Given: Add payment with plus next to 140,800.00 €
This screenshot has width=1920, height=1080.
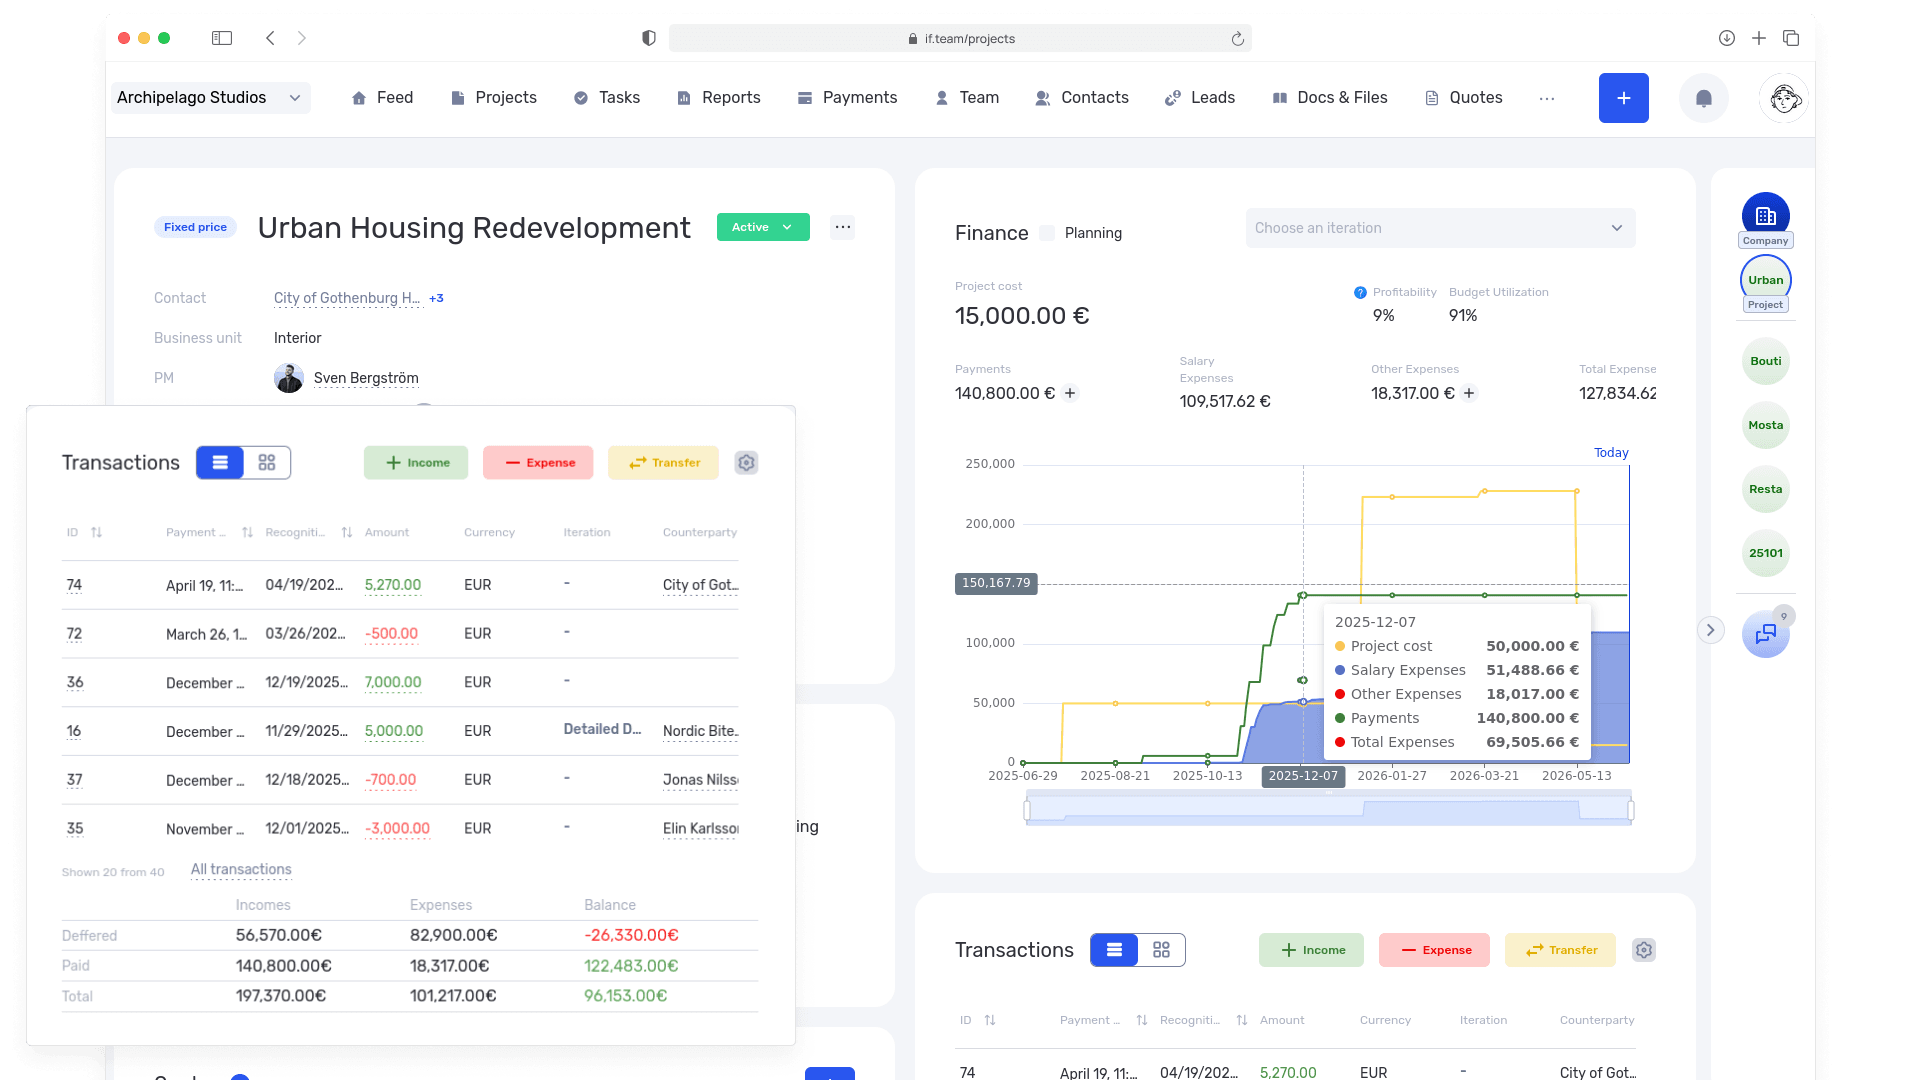Looking at the screenshot, I should point(1070,393).
